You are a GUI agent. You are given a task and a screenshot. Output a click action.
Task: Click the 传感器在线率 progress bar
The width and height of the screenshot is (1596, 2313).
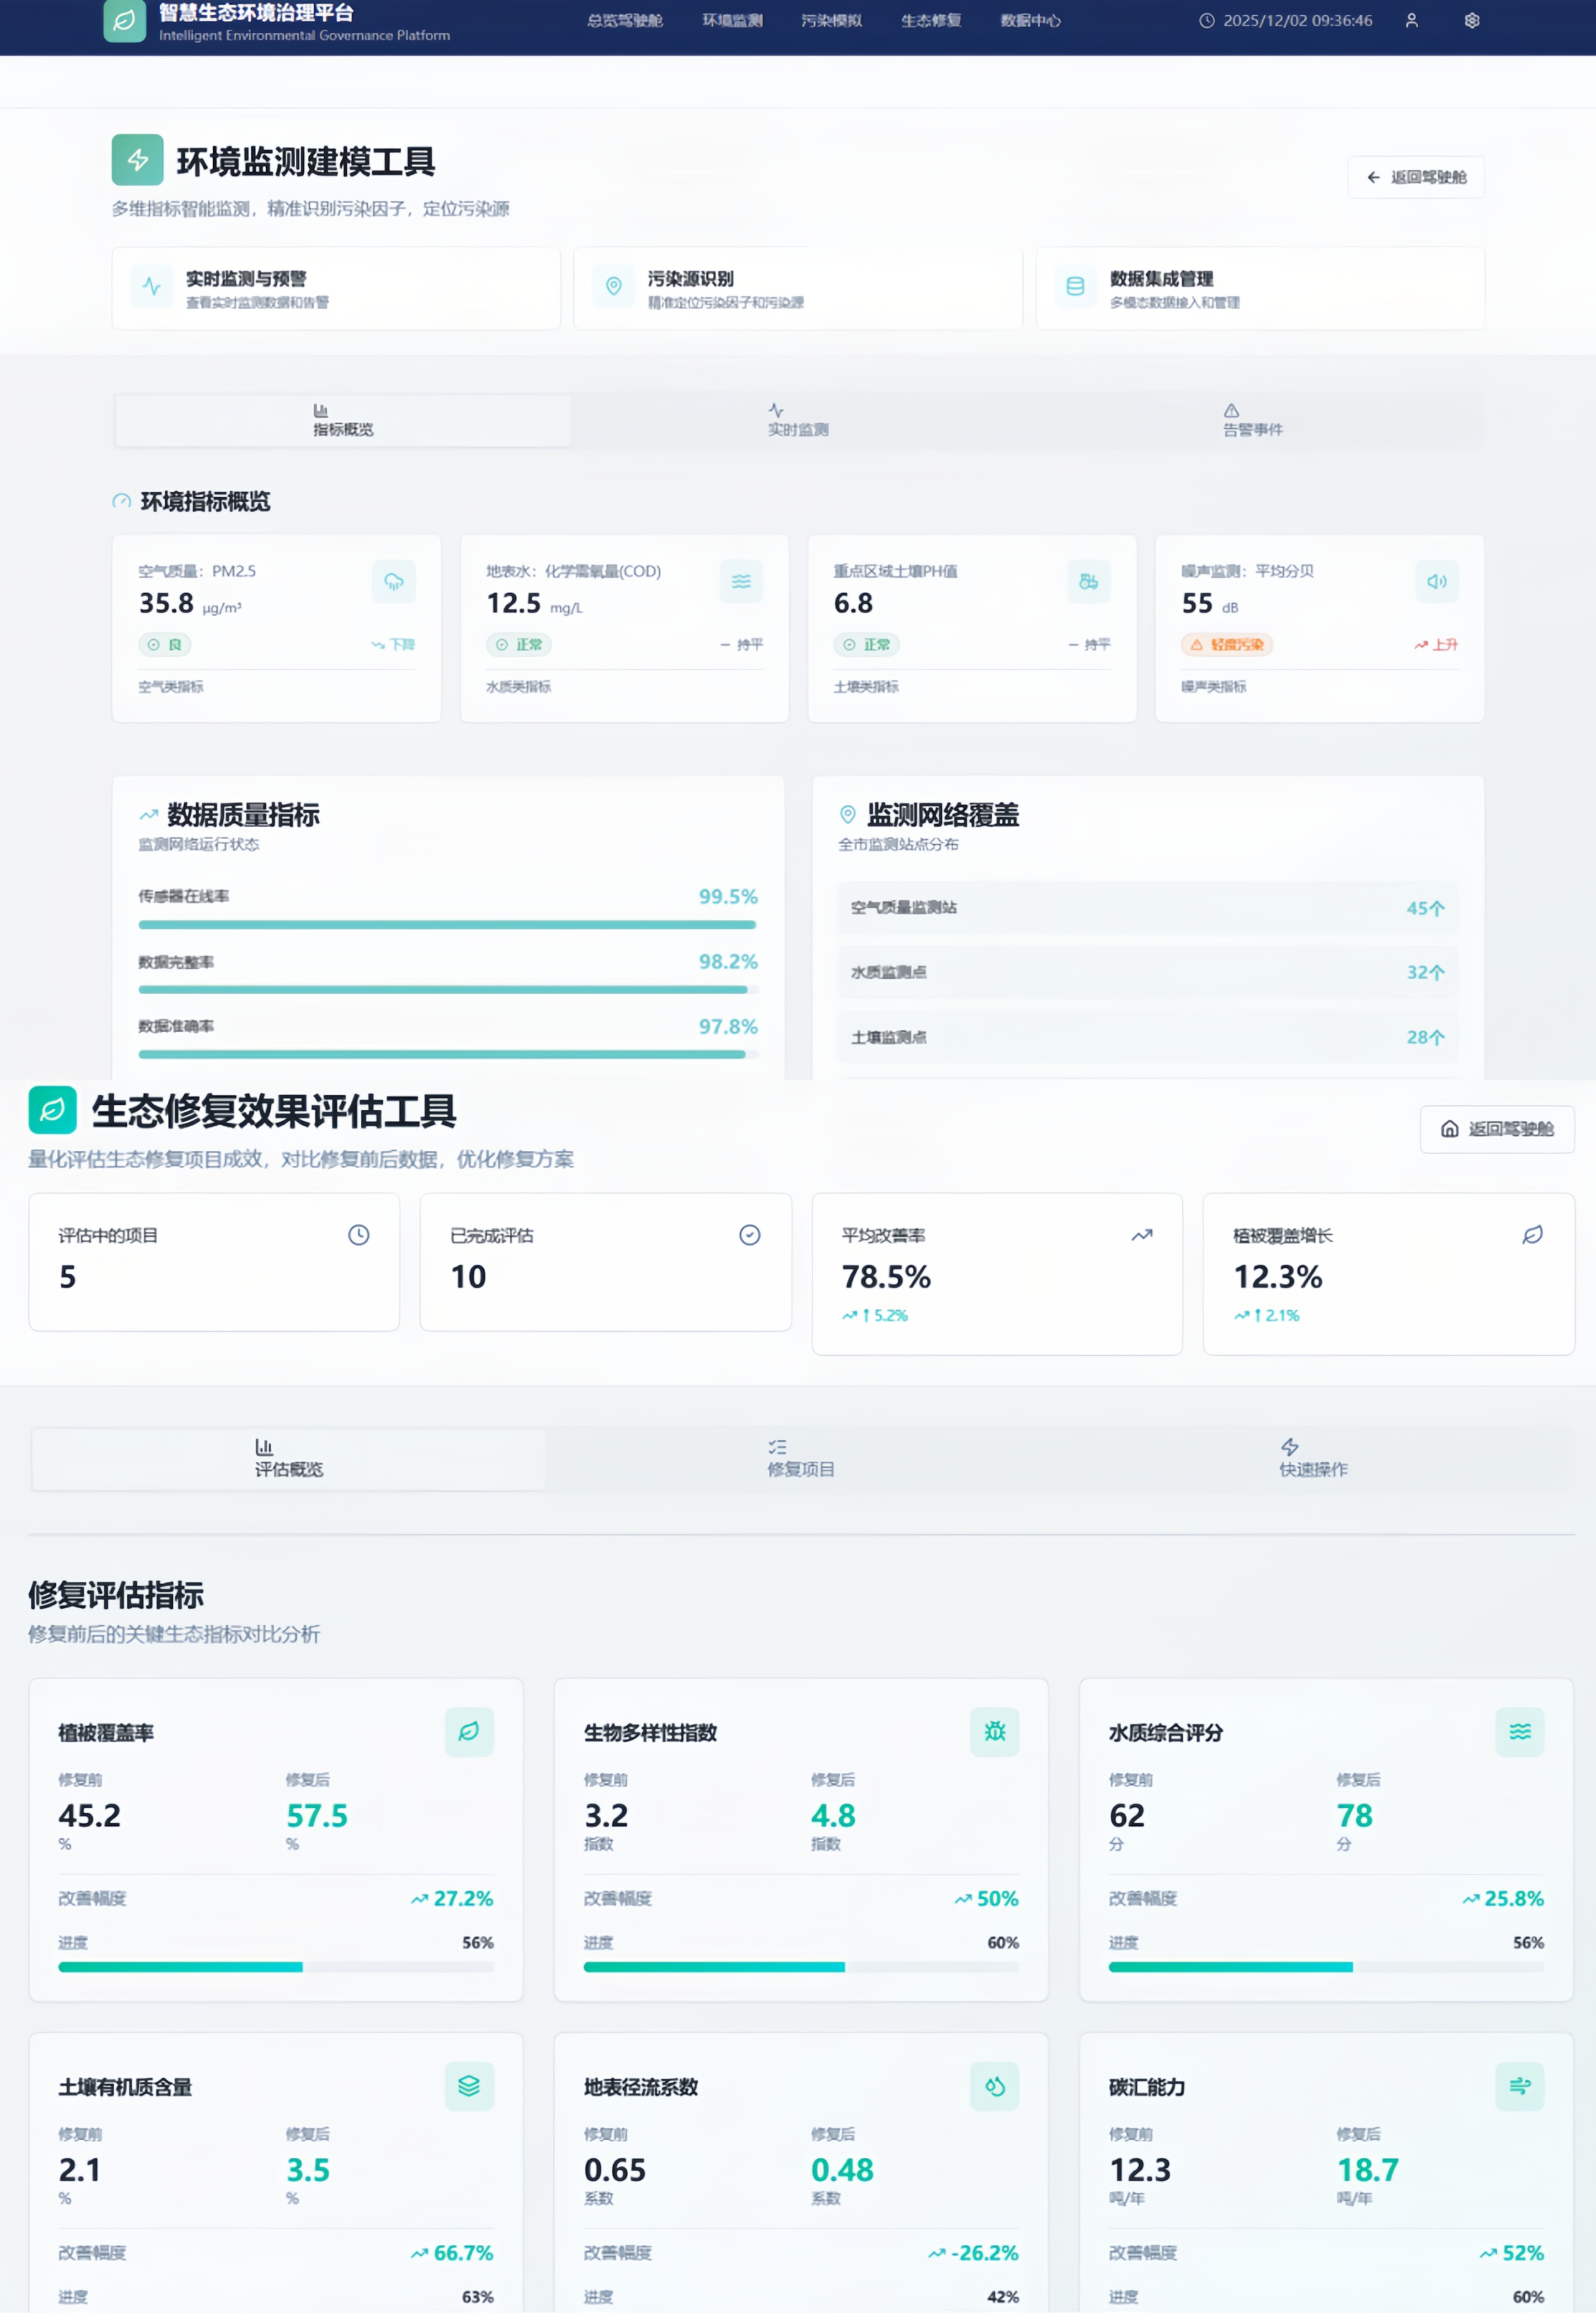tap(447, 925)
